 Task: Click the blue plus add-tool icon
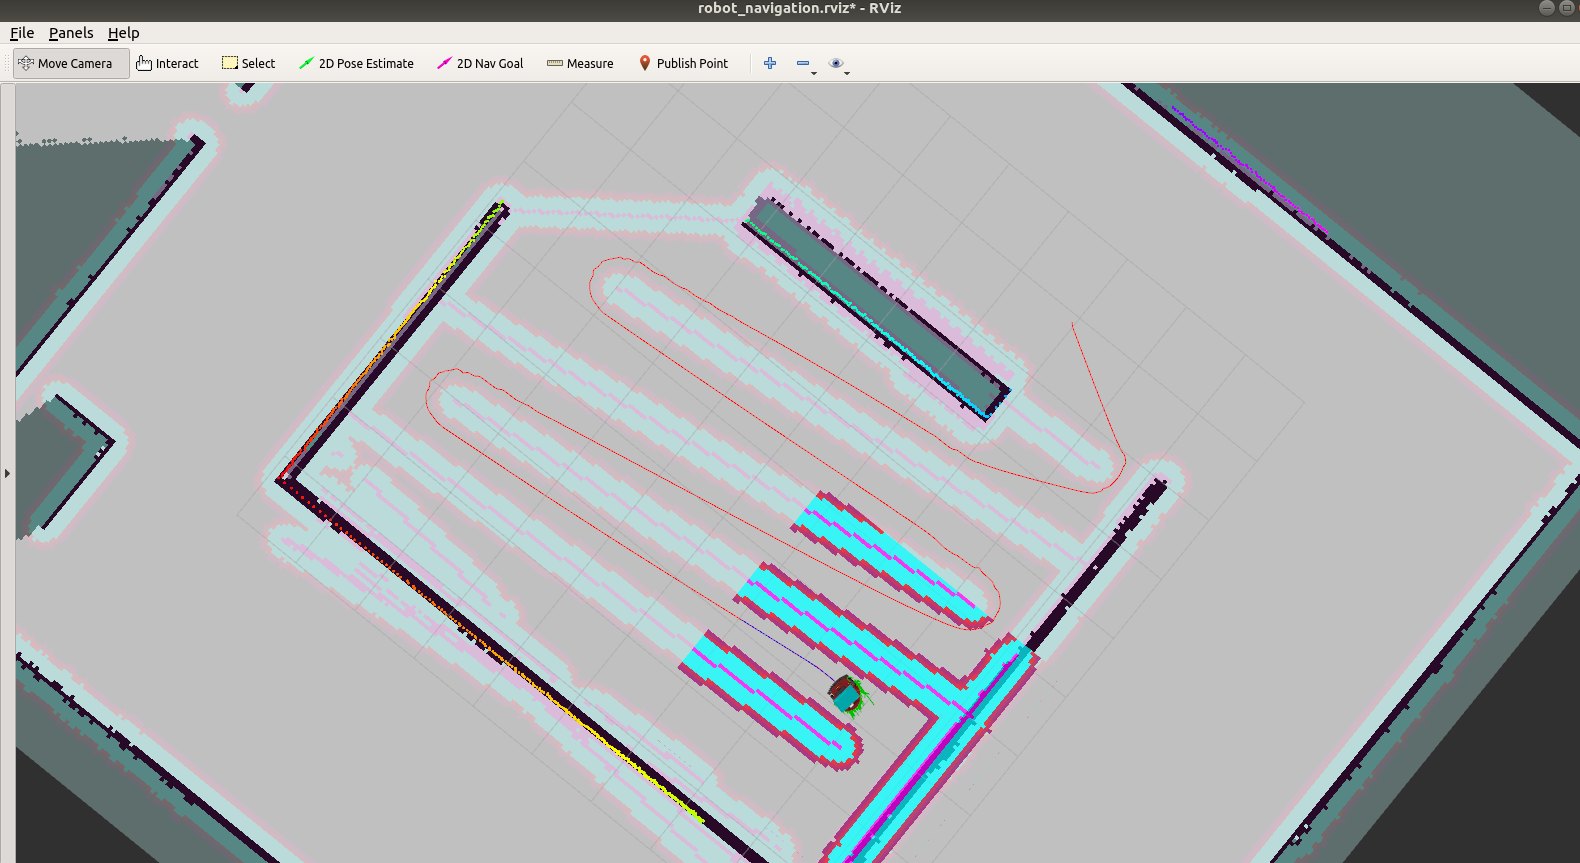770,63
